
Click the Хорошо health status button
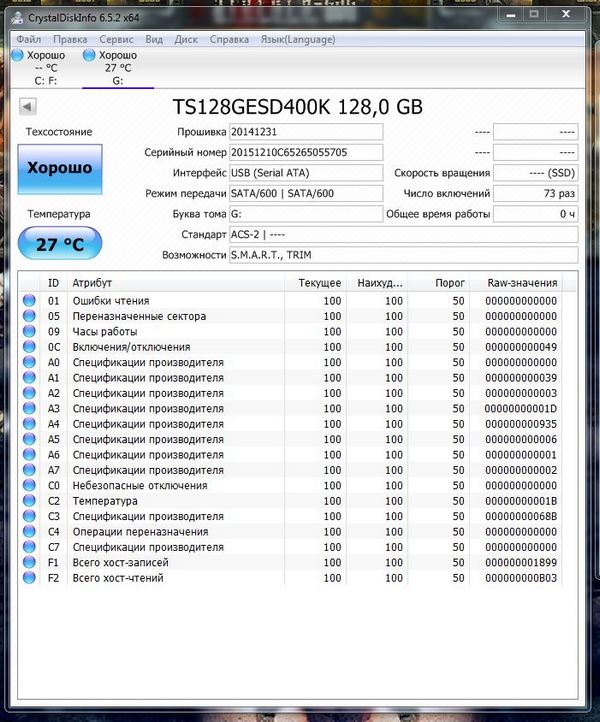pyautogui.click(x=59, y=168)
